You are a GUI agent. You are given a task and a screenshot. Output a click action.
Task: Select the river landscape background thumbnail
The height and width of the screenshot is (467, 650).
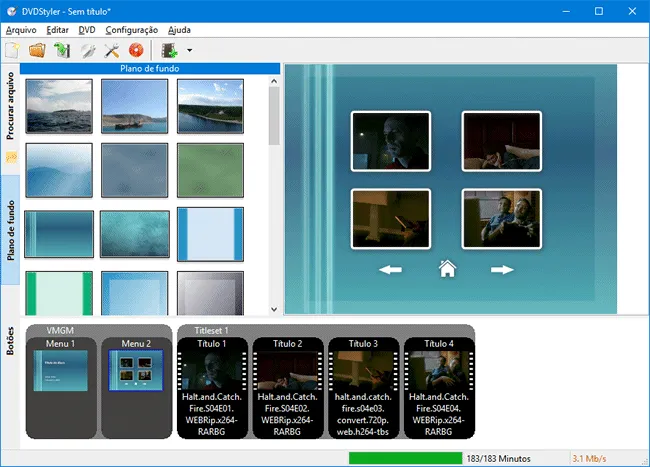tap(210, 106)
